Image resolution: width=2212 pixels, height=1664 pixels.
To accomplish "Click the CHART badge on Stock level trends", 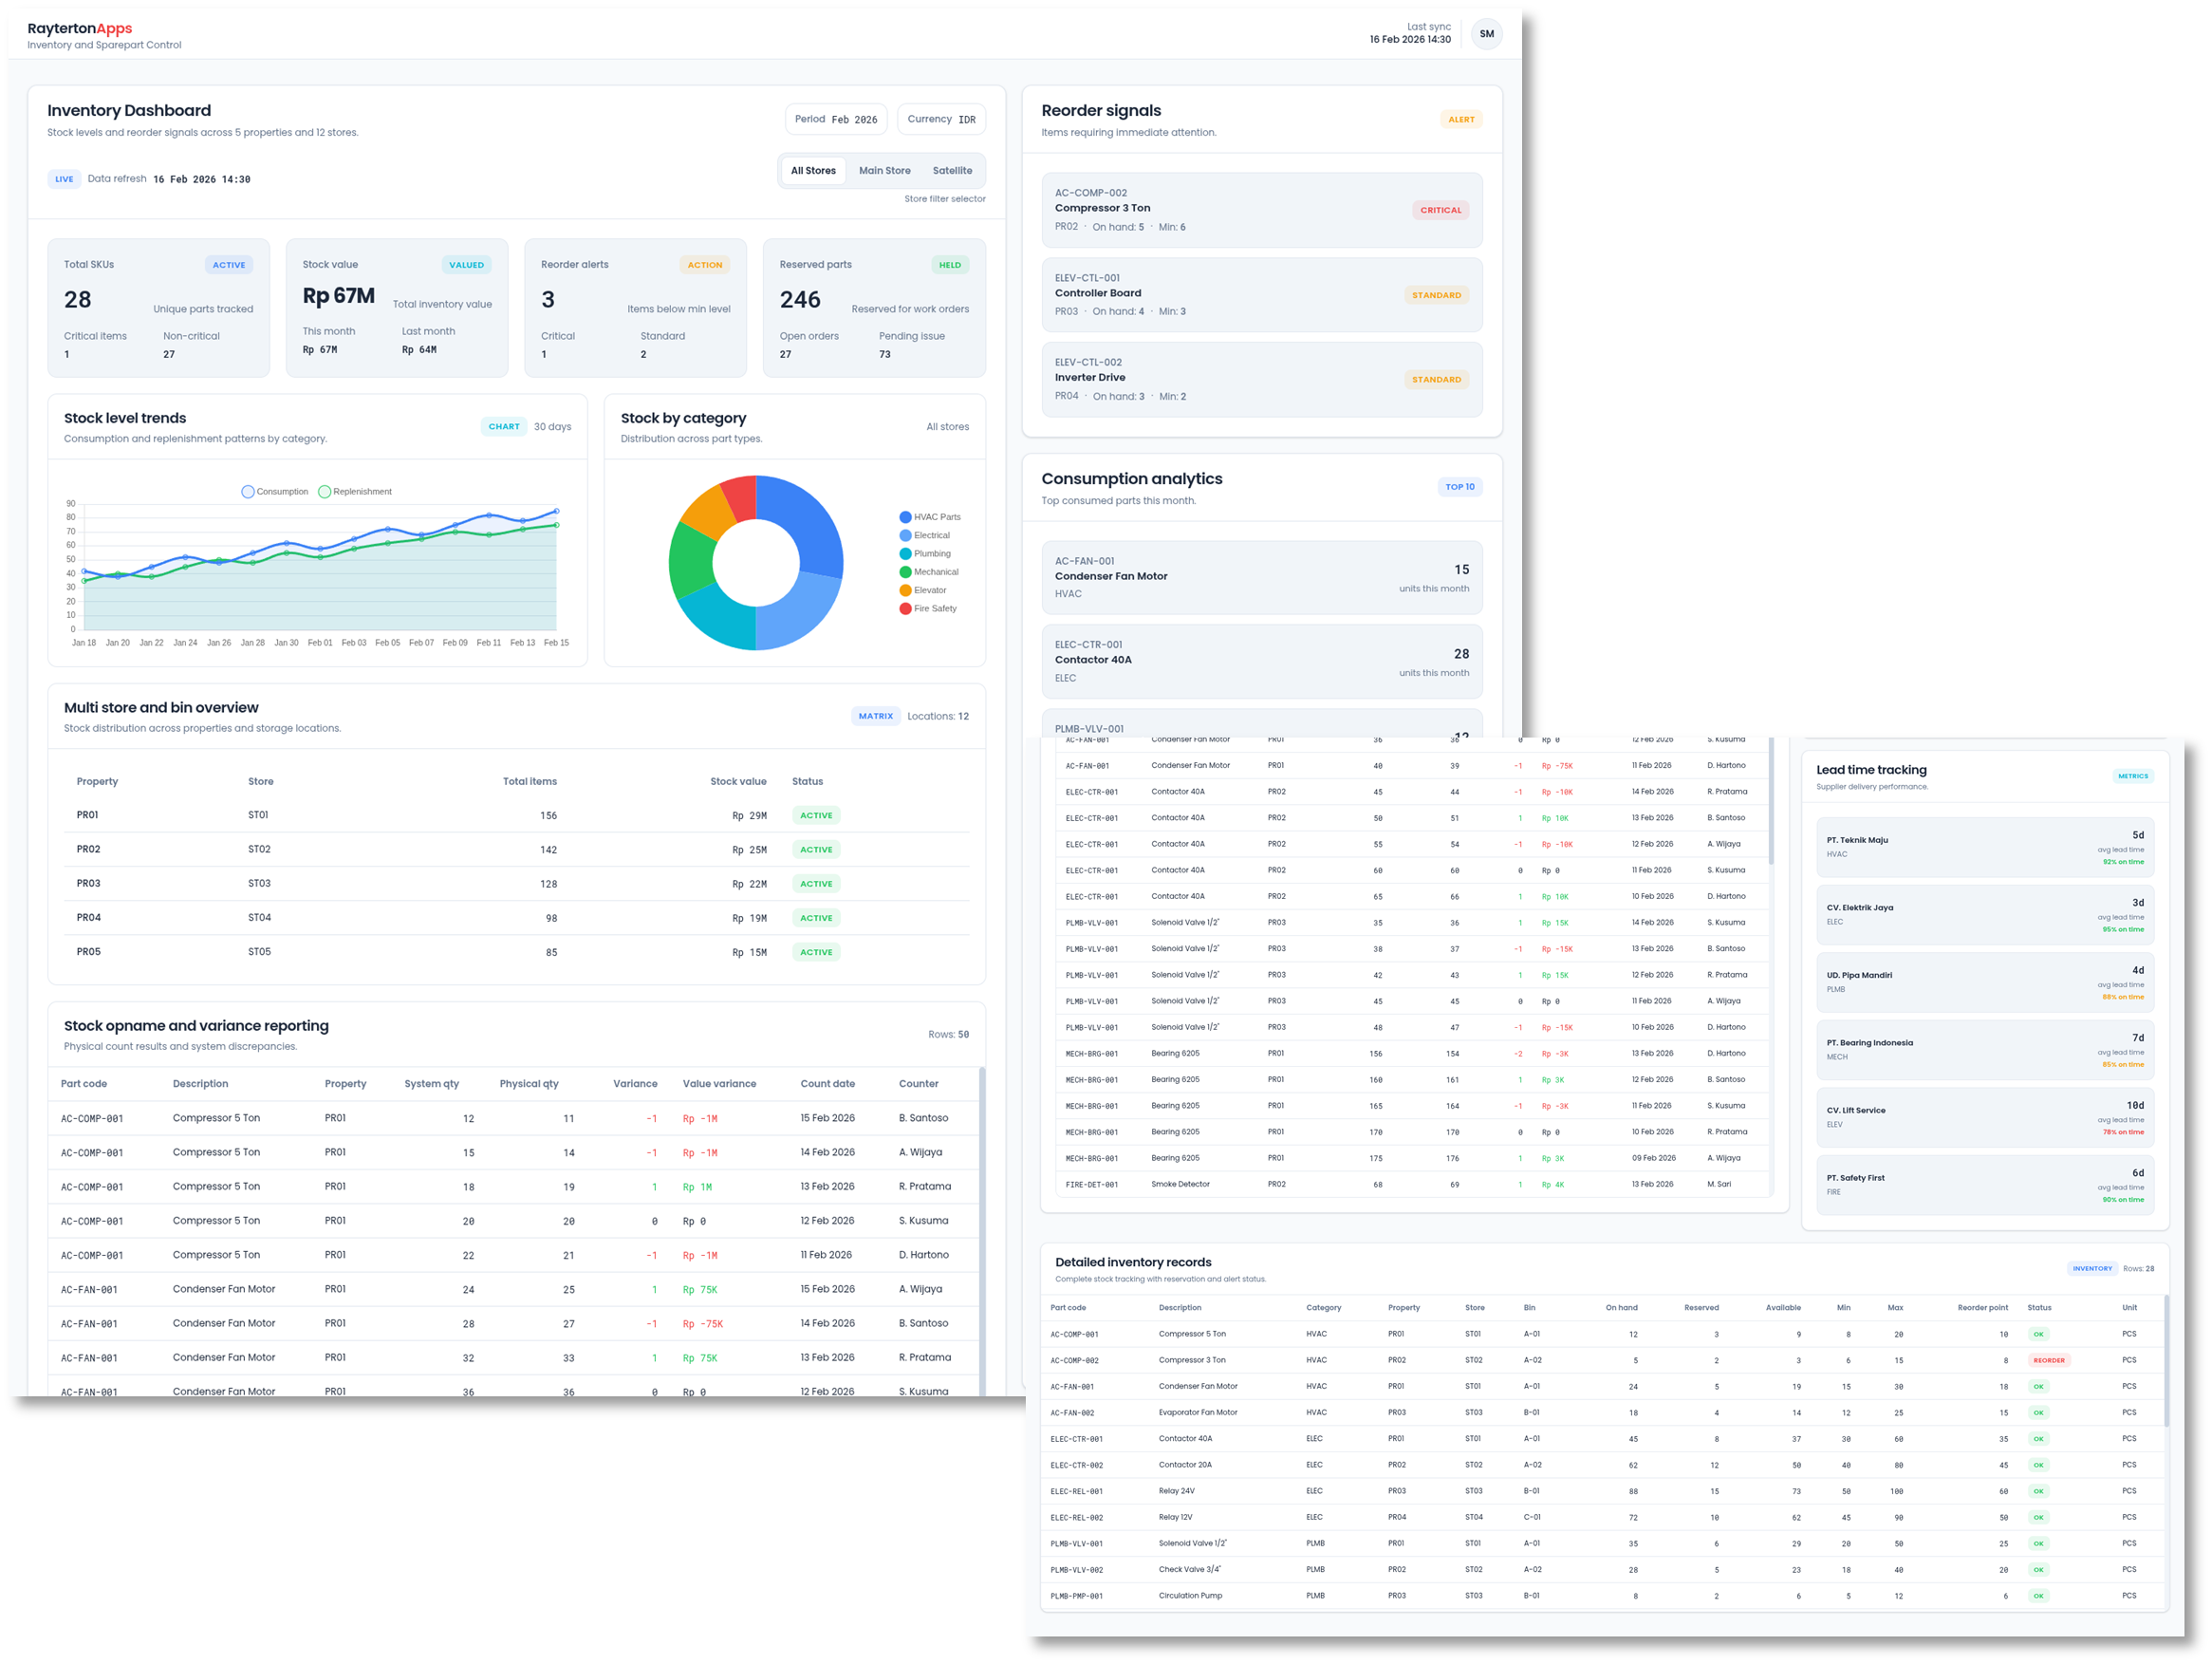I will coord(504,426).
